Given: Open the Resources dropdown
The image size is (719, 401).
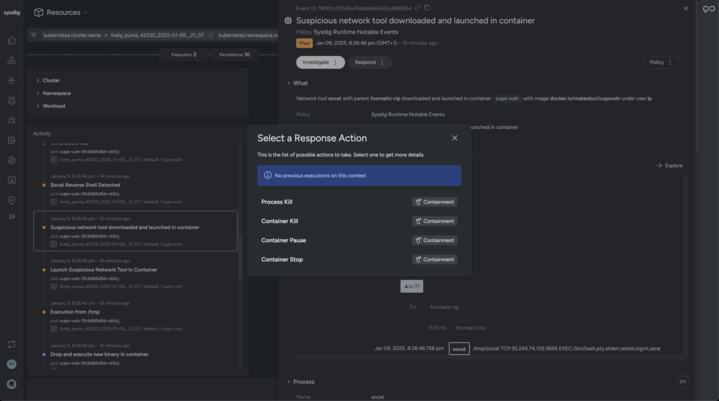Looking at the screenshot, I should tap(61, 12).
